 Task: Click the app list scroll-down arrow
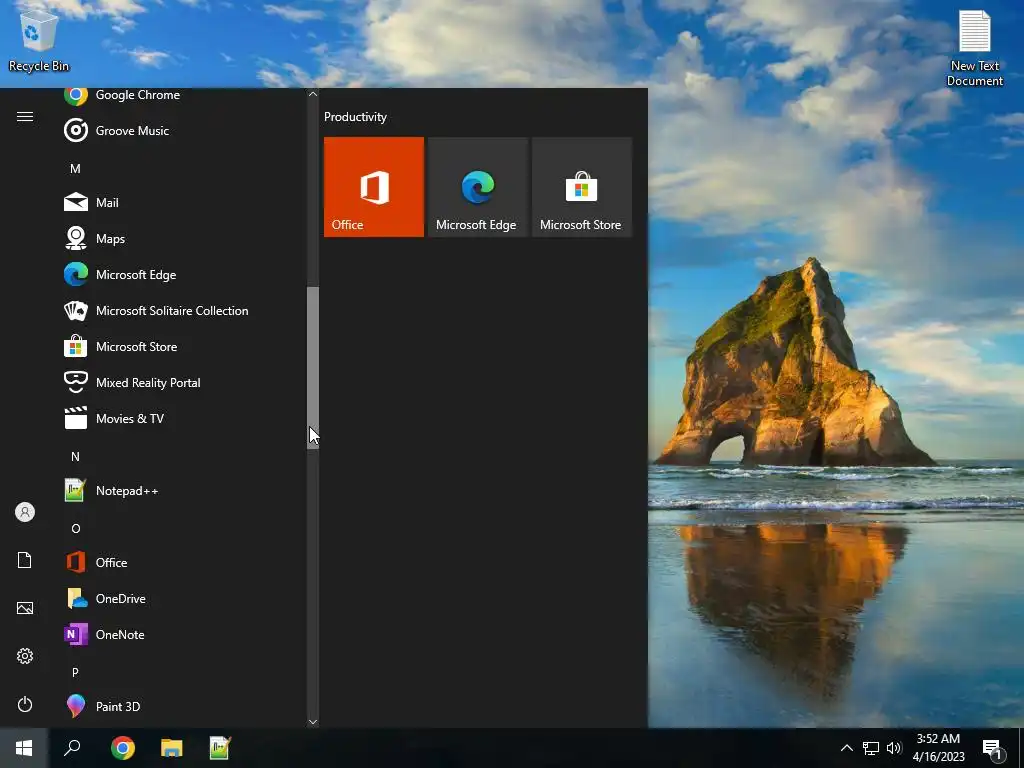tap(313, 722)
